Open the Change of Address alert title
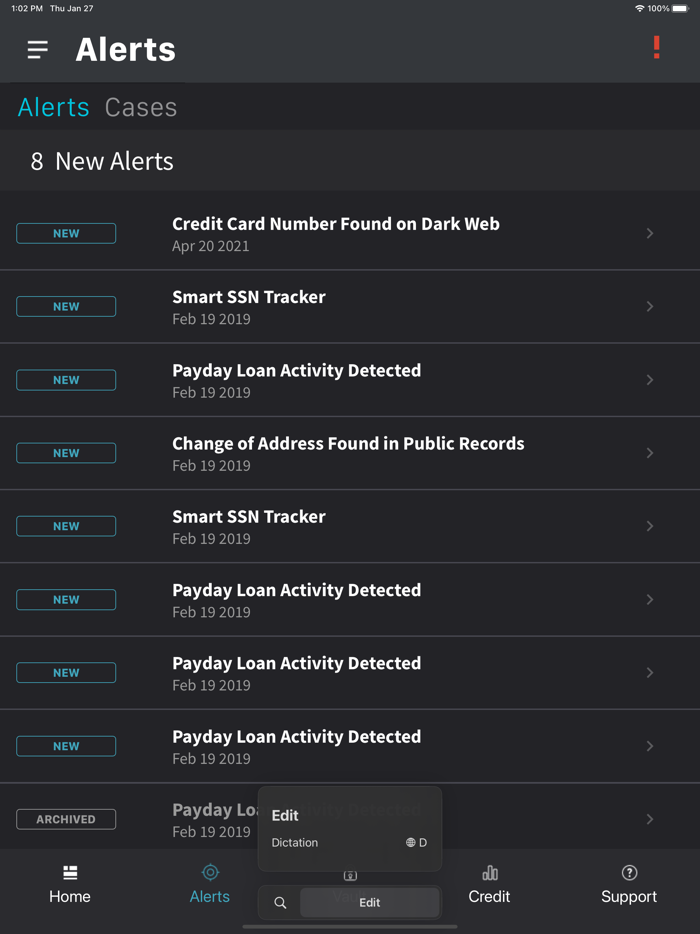 [348, 443]
